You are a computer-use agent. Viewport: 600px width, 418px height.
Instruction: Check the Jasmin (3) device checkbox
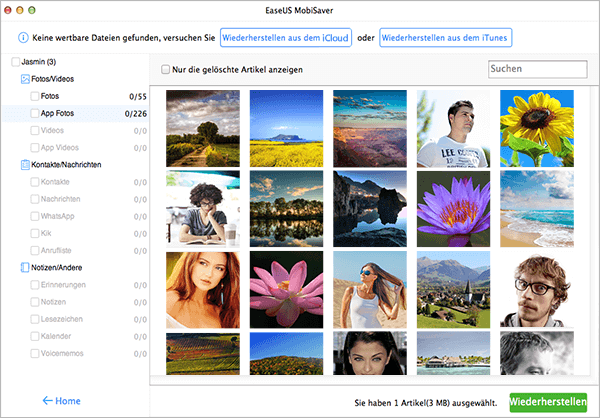click(15, 62)
